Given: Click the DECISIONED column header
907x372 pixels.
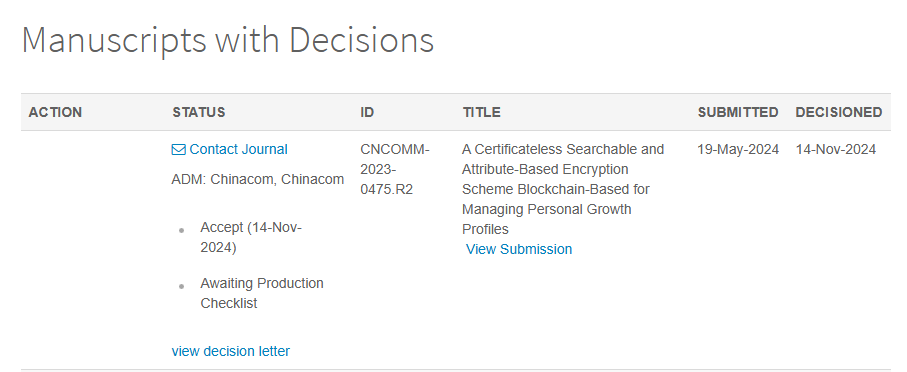Looking at the screenshot, I should point(839,112).
